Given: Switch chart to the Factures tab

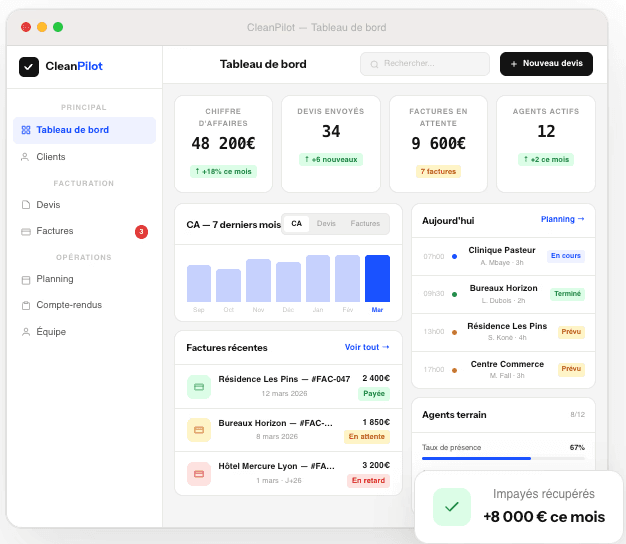Looking at the screenshot, I should (x=365, y=224).
